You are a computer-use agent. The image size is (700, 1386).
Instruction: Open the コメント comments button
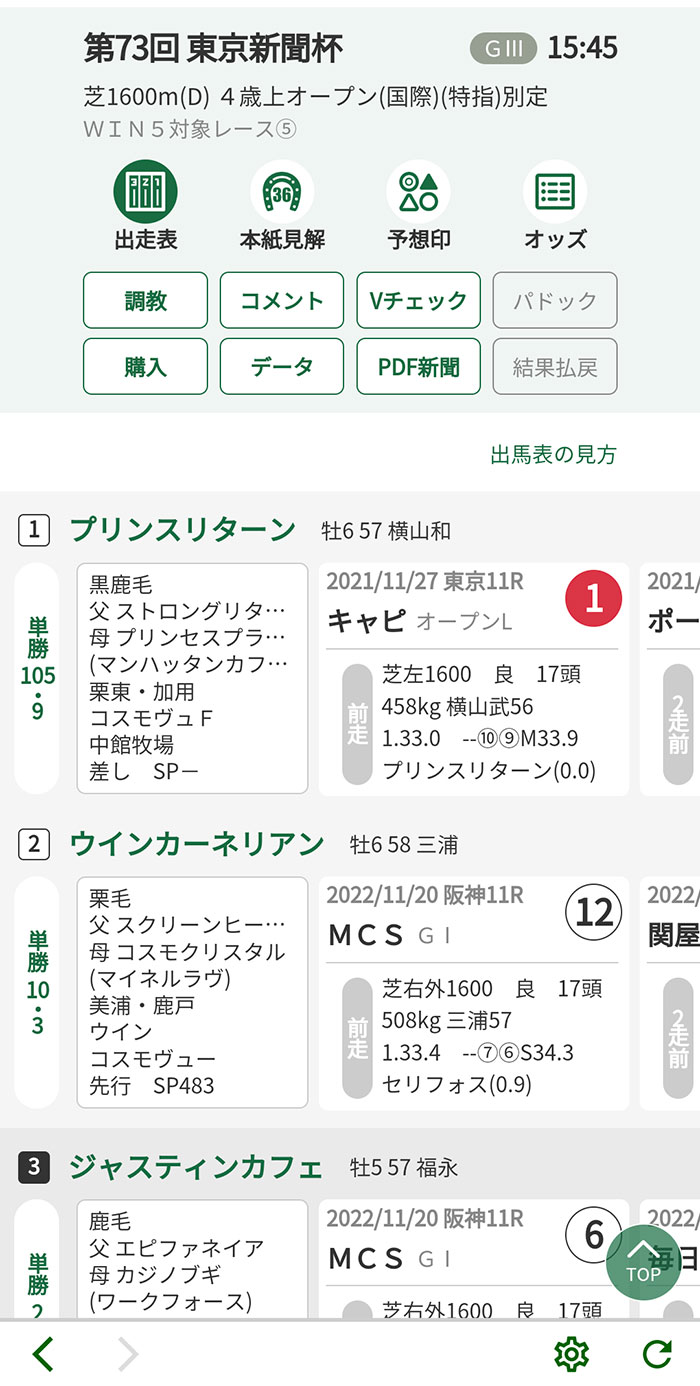(x=282, y=301)
